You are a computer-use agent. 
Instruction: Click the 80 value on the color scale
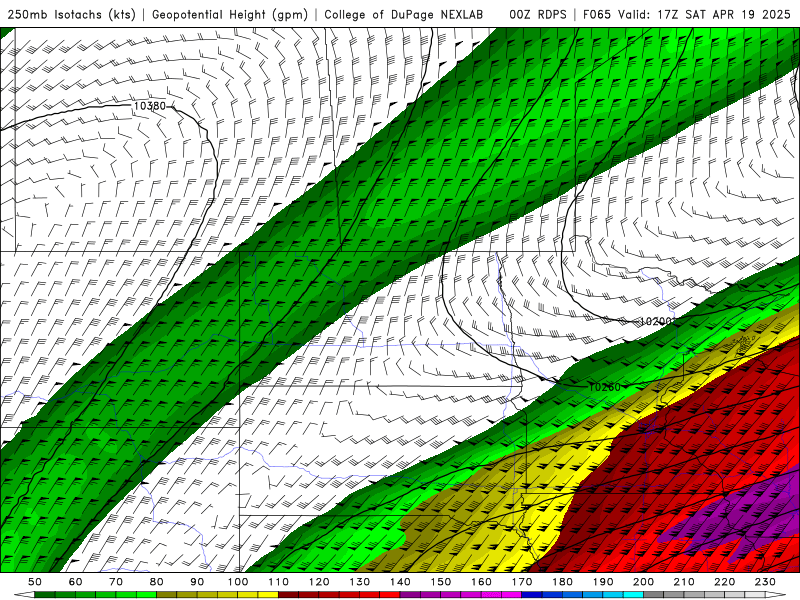156,582
